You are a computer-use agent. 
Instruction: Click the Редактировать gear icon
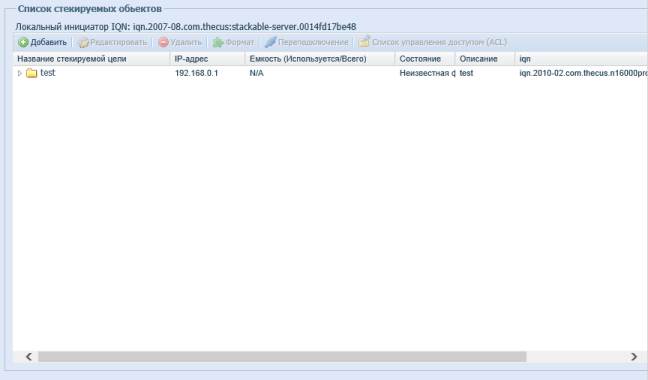point(83,42)
